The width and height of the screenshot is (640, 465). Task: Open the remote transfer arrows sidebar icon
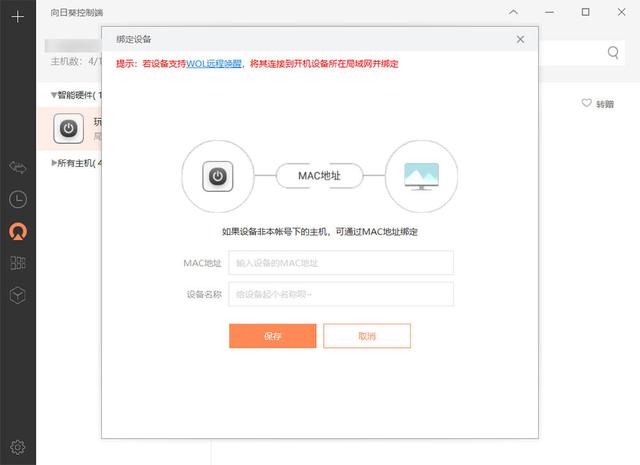pyautogui.click(x=18, y=168)
